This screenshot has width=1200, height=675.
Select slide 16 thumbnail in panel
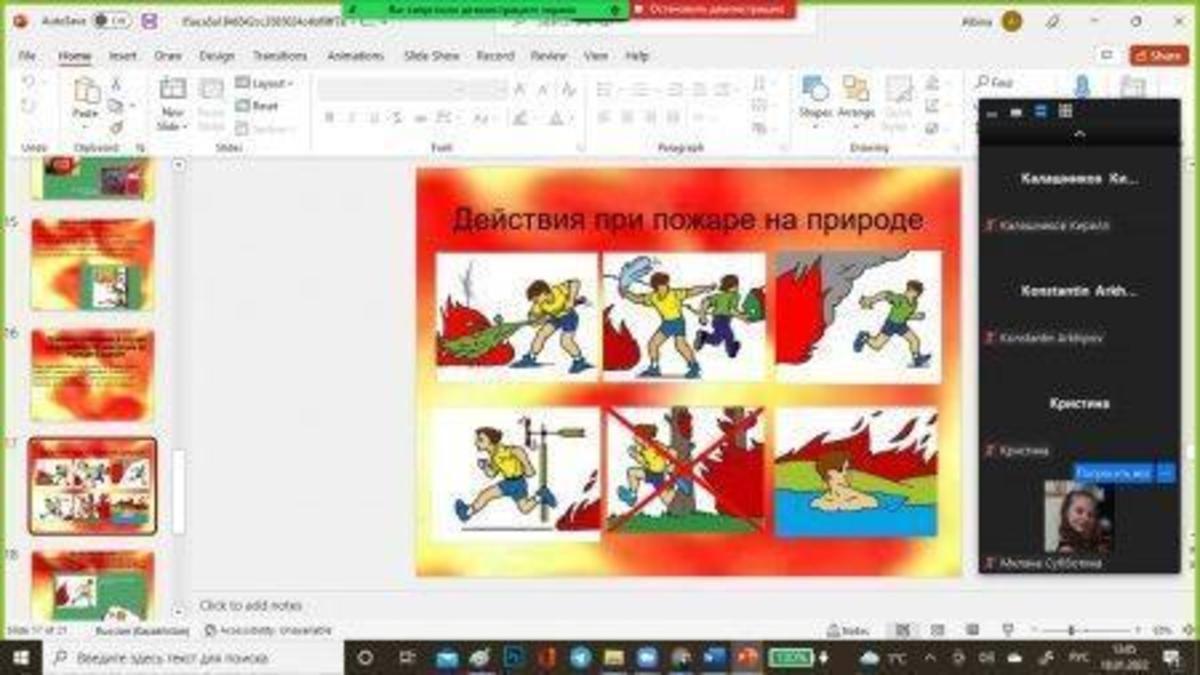[x=92, y=375]
